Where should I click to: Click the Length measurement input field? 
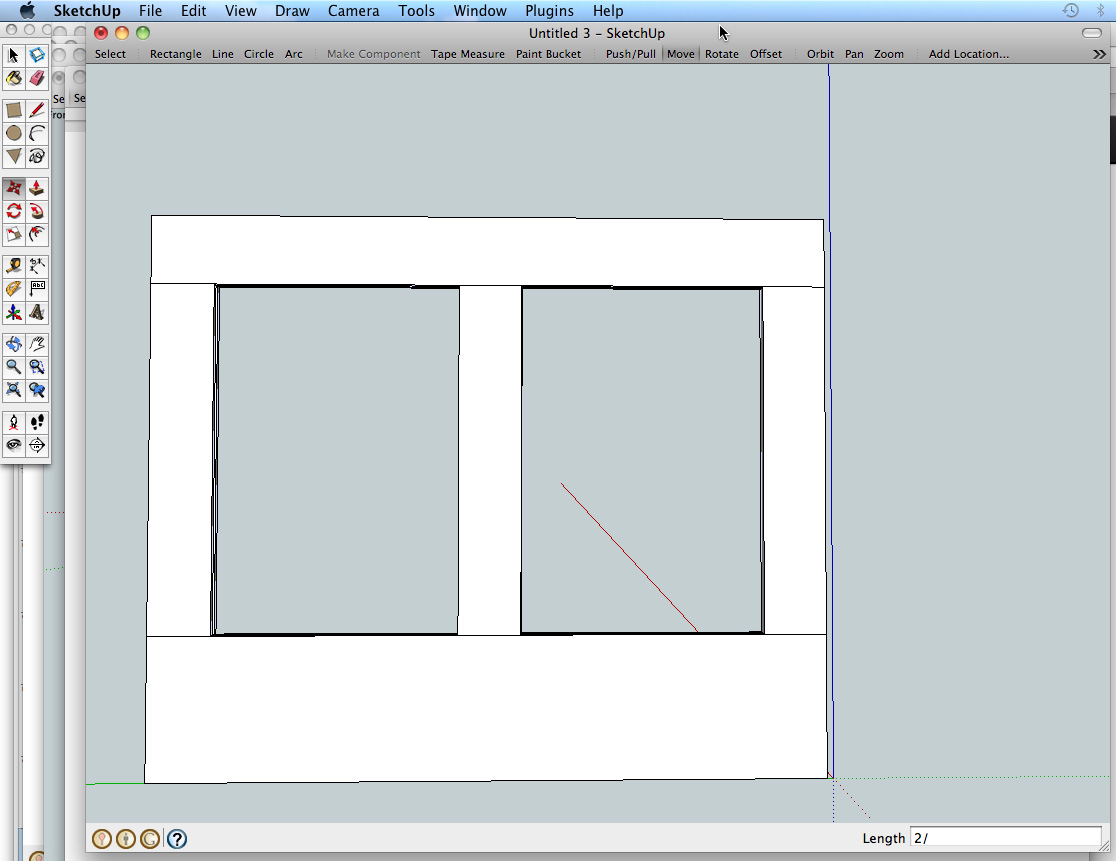tap(1004, 838)
